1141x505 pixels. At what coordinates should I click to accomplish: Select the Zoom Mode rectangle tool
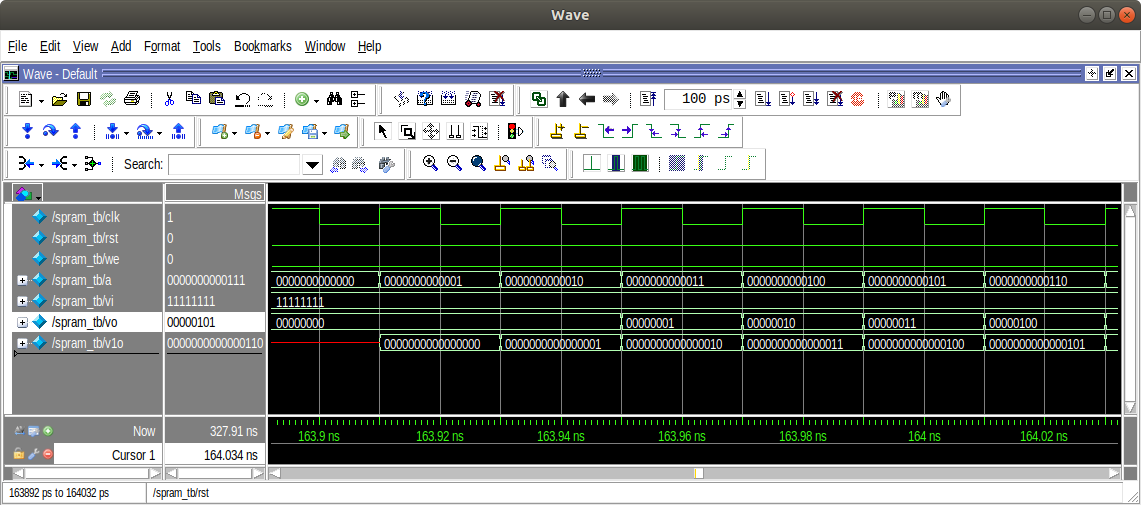[x=408, y=132]
